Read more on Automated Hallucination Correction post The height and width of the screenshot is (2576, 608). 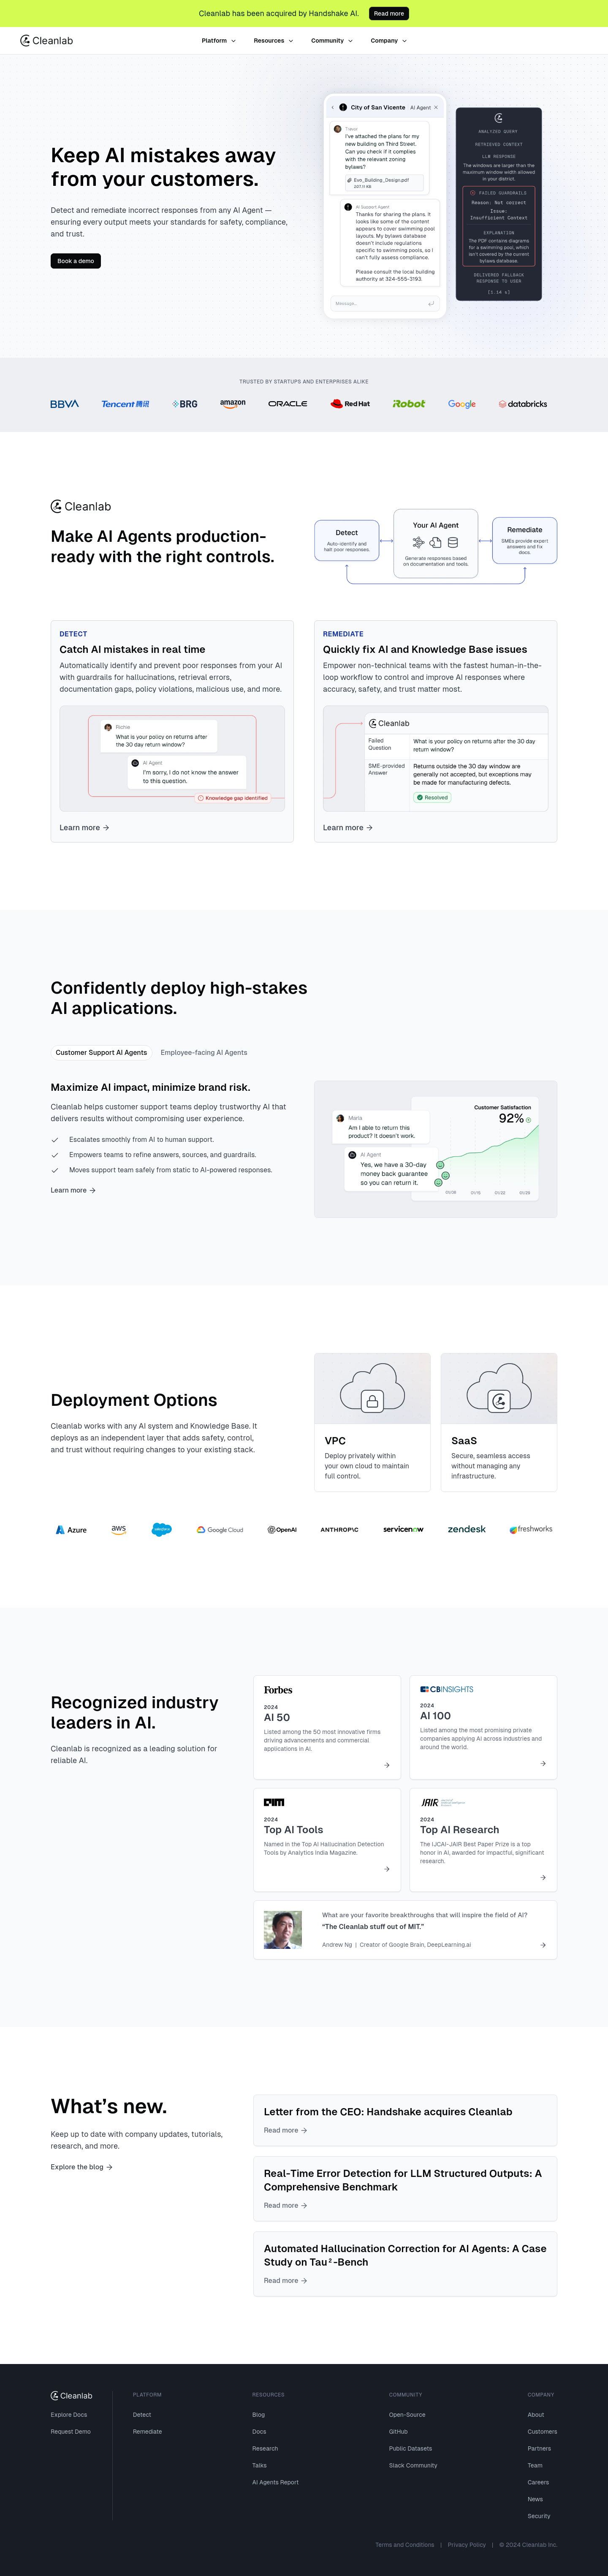click(x=285, y=2280)
